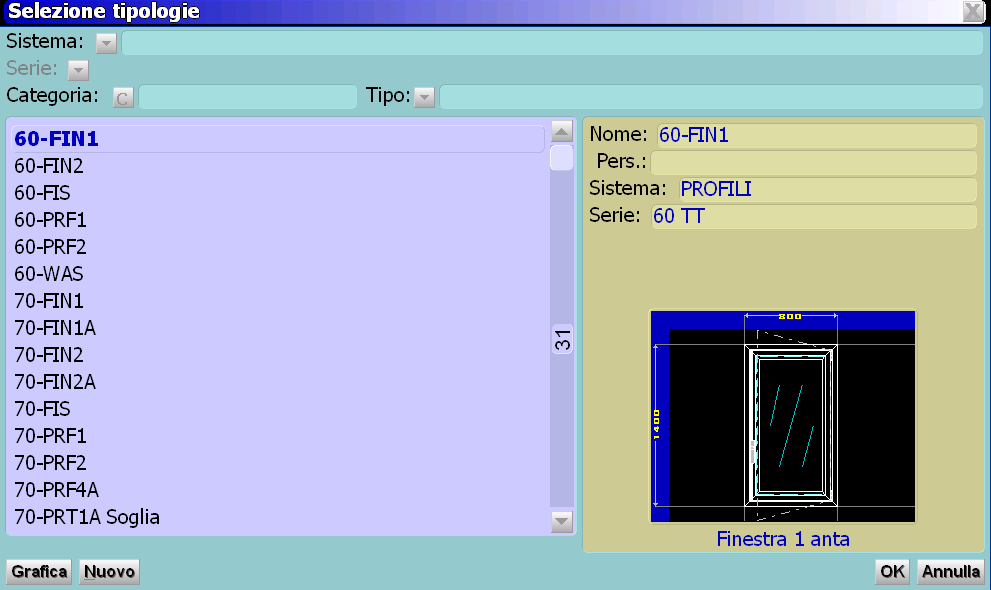Select 70-FIN1A in the list
Image resolution: width=991 pixels, height=590 pixels.
[278, 328]
